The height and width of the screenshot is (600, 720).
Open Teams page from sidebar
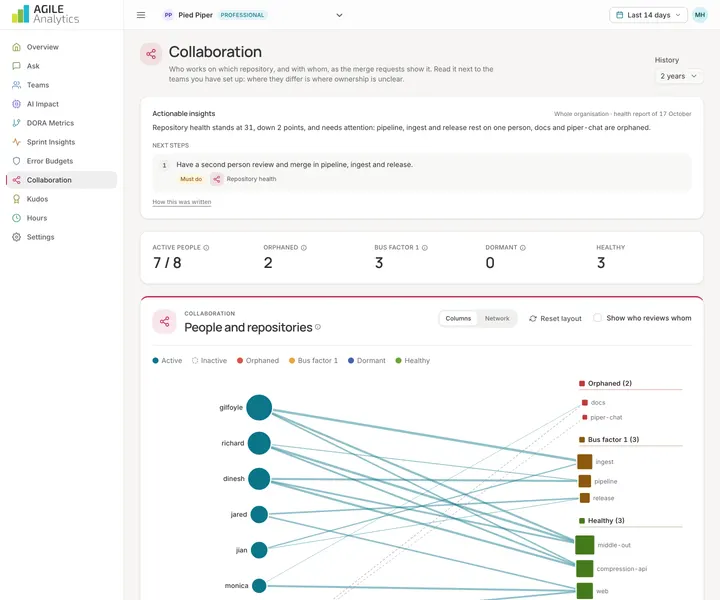pyautogui.click(x=61, y=85)
